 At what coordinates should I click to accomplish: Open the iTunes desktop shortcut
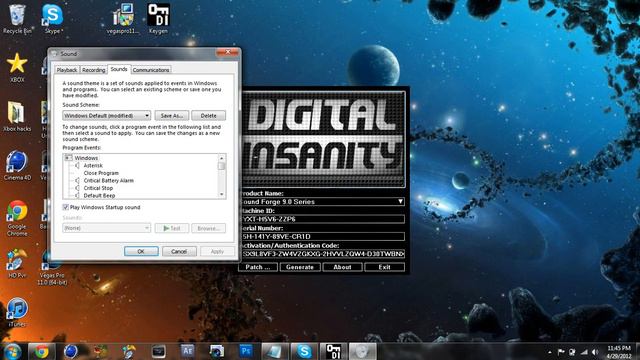click(17, 312)
